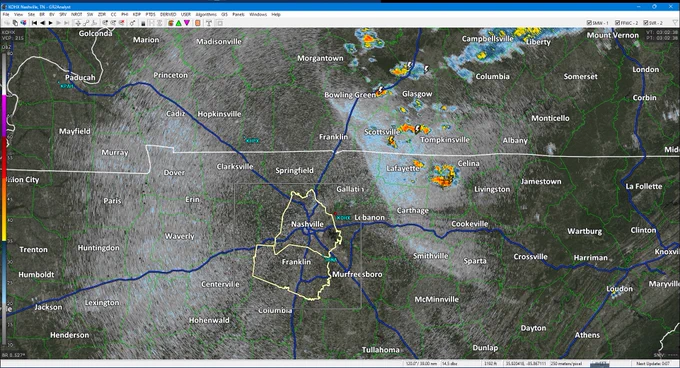Open the Algorithms menu

(x=206, y=14)
